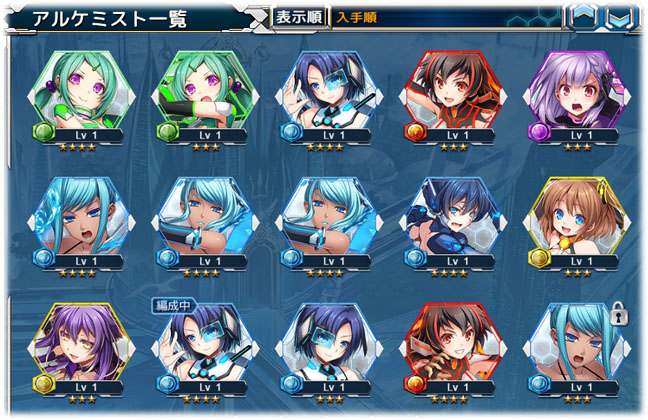The width and height of the screenshot is (648, 420).
Task: Click the green element orb of second card
Action: 167,133
